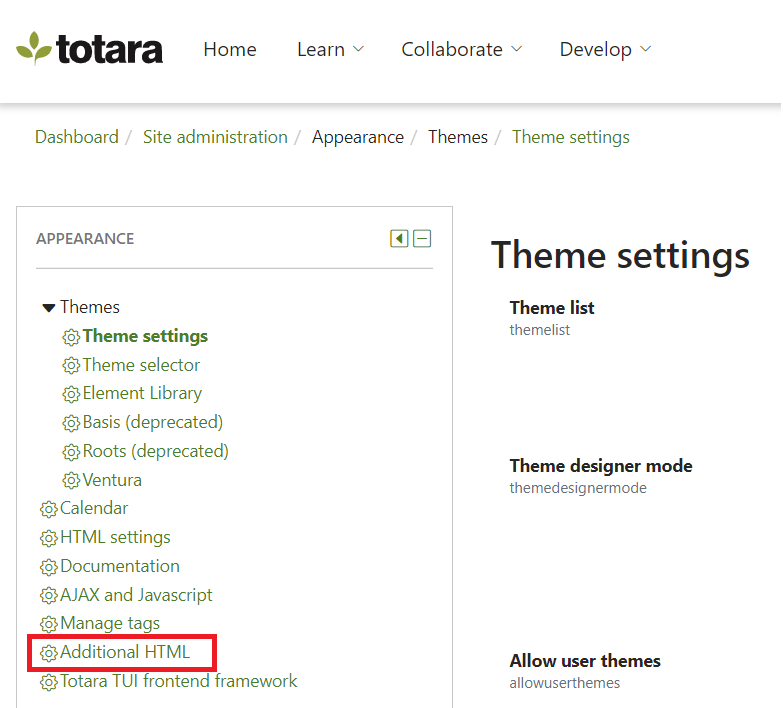This screenshot has height=708, width=783.
Task: Click gear icon beside Totara TUI frontend framework
Action: click(x=48, y=682)
